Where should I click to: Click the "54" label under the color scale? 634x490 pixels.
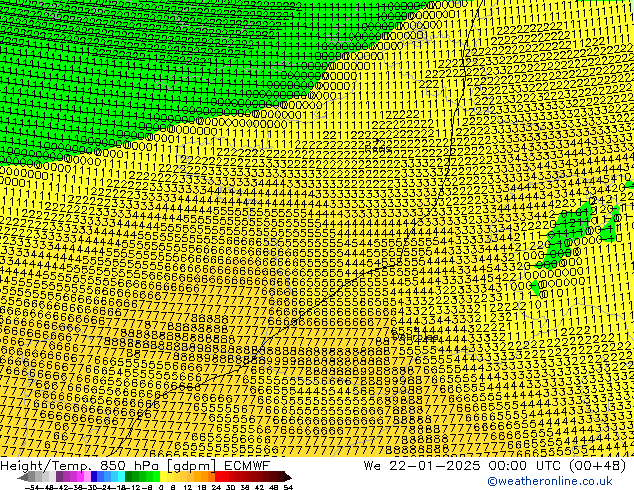point(288,487)
